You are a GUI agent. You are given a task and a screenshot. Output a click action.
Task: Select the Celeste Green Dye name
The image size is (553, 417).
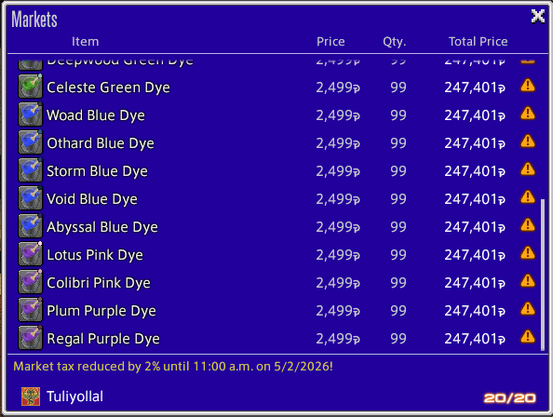(108, 87)
